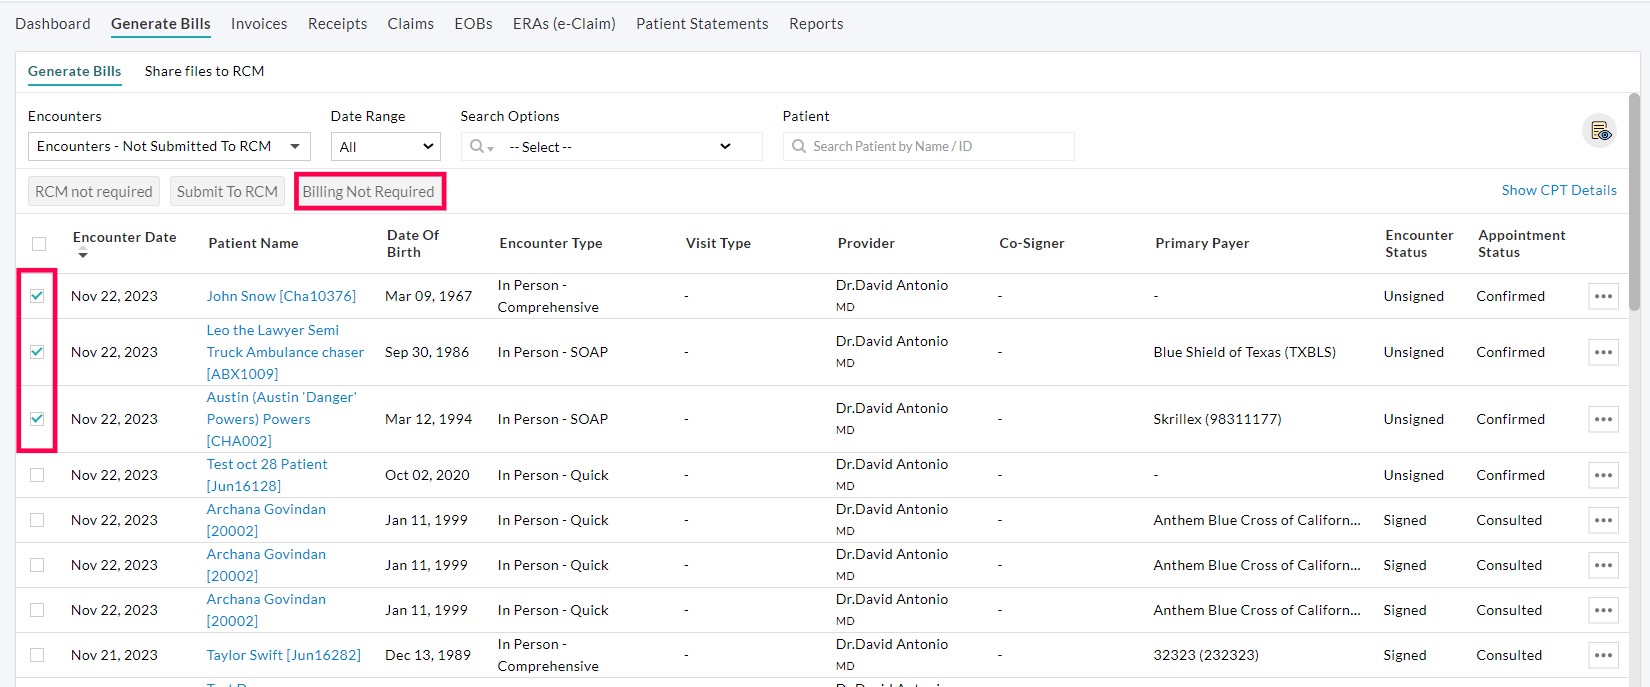The image size is (1650, 687).
Task: Uncheck the John Snow encounter checkbox
Action: pyautogui.click(x=38, y=296)
